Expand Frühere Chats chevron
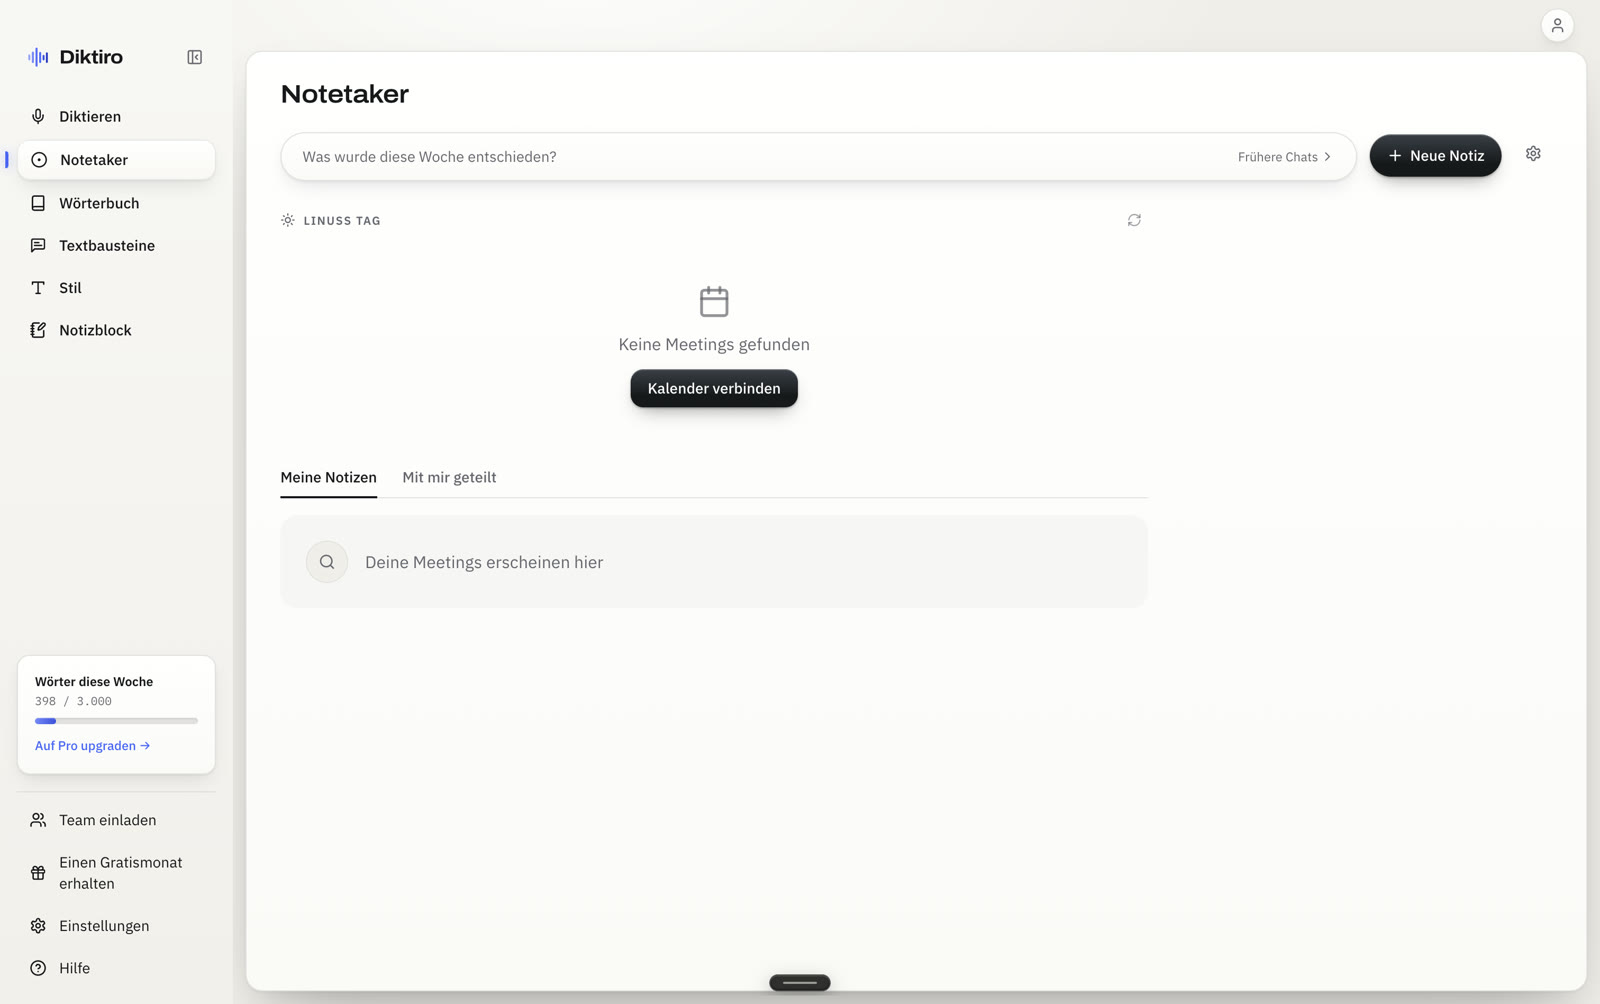1600x1004 pixels. 1327,157
